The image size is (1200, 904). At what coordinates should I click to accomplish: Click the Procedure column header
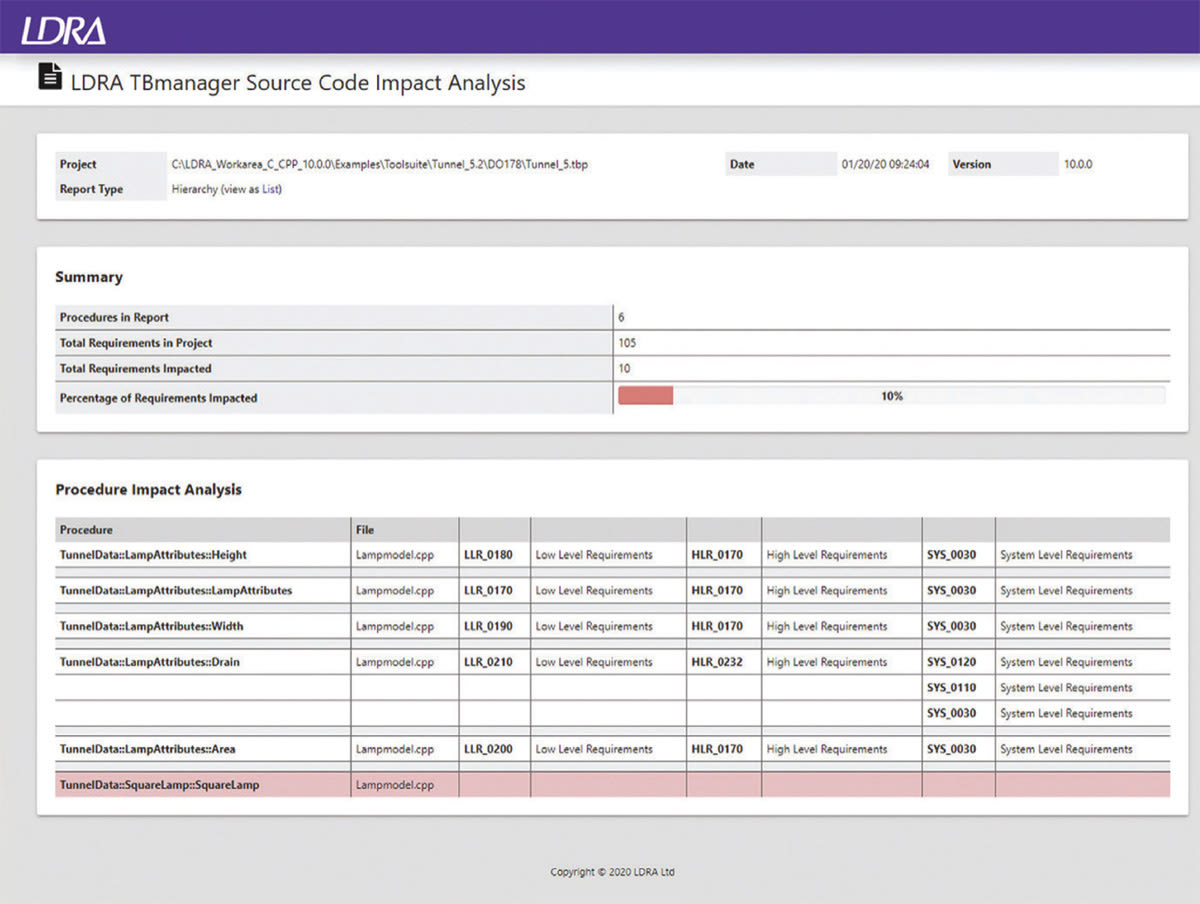pyautogui.click(x=86, y=530)
